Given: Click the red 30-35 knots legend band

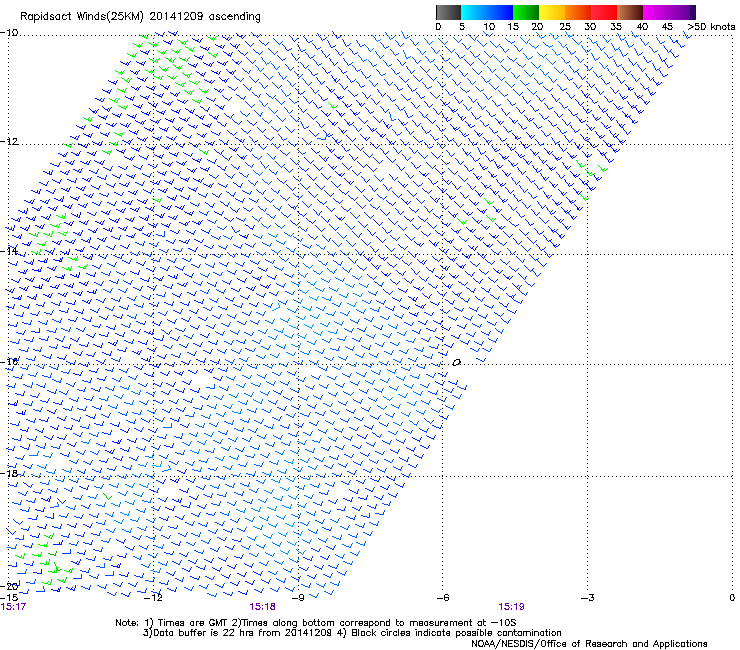Looking at the screenshot, I should pyautogui.click(x=604, y=12).
